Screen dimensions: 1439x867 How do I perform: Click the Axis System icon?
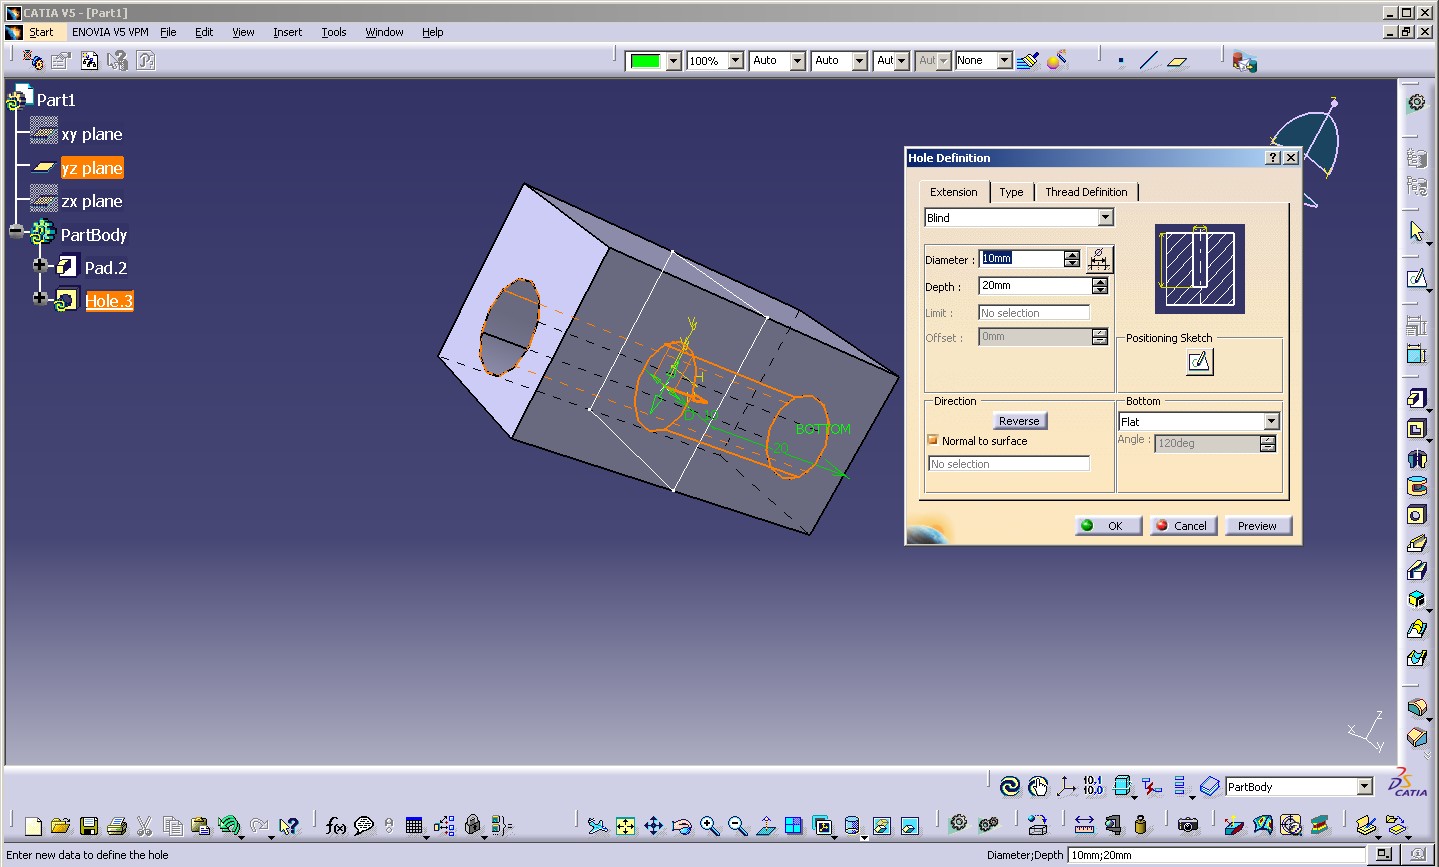(x=1066, y=786)
